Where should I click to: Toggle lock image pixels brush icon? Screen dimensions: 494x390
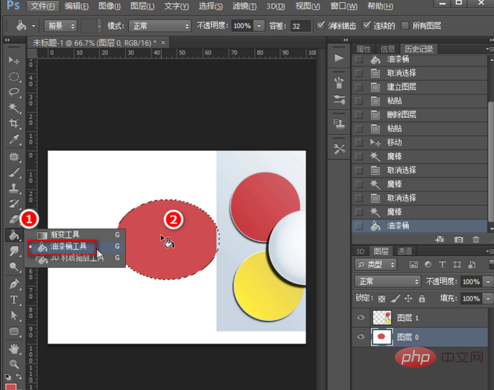click(395, 299)
